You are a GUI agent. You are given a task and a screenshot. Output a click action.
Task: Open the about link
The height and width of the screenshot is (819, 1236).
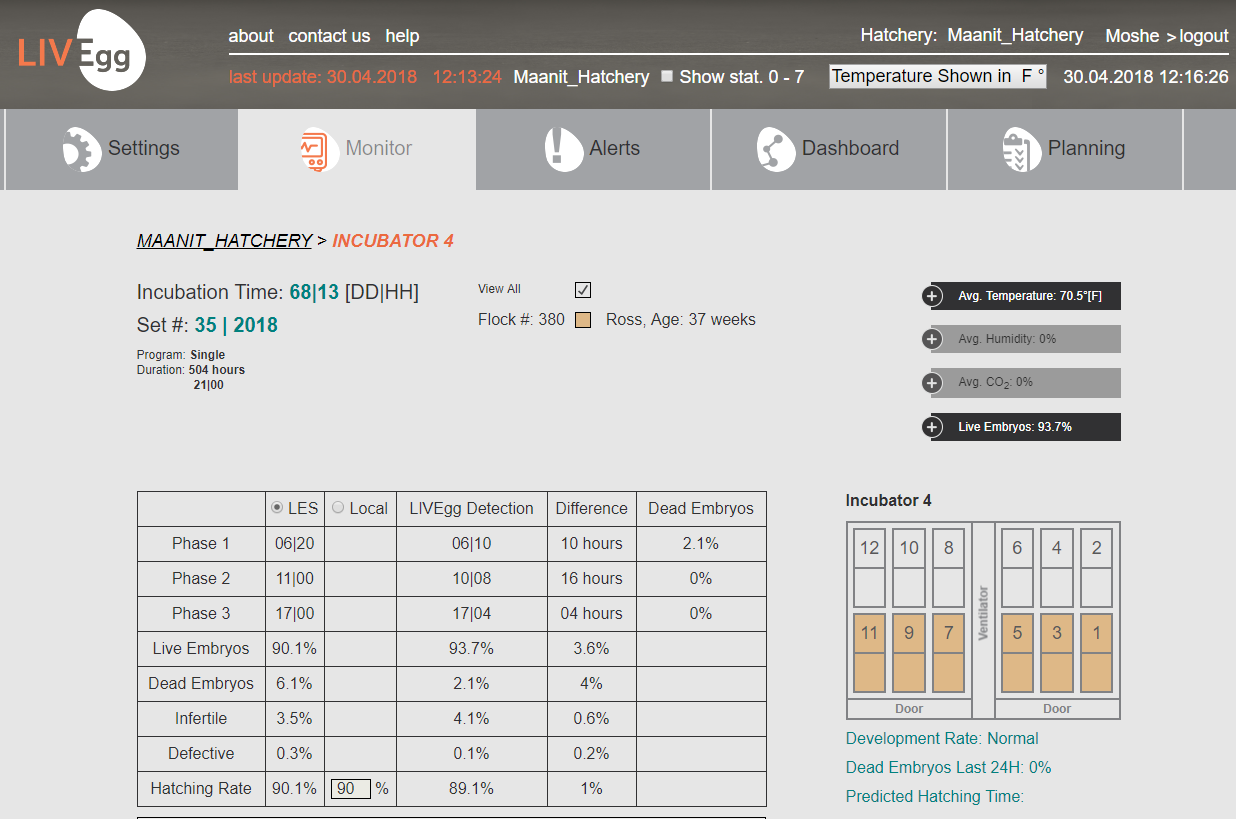point(251,36)
